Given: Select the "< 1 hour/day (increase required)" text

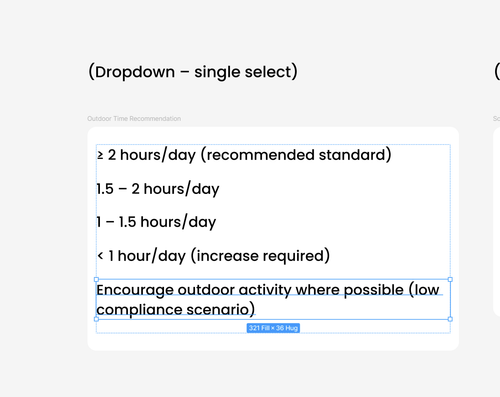Looking at the screenshot, I should pos(213,256).
